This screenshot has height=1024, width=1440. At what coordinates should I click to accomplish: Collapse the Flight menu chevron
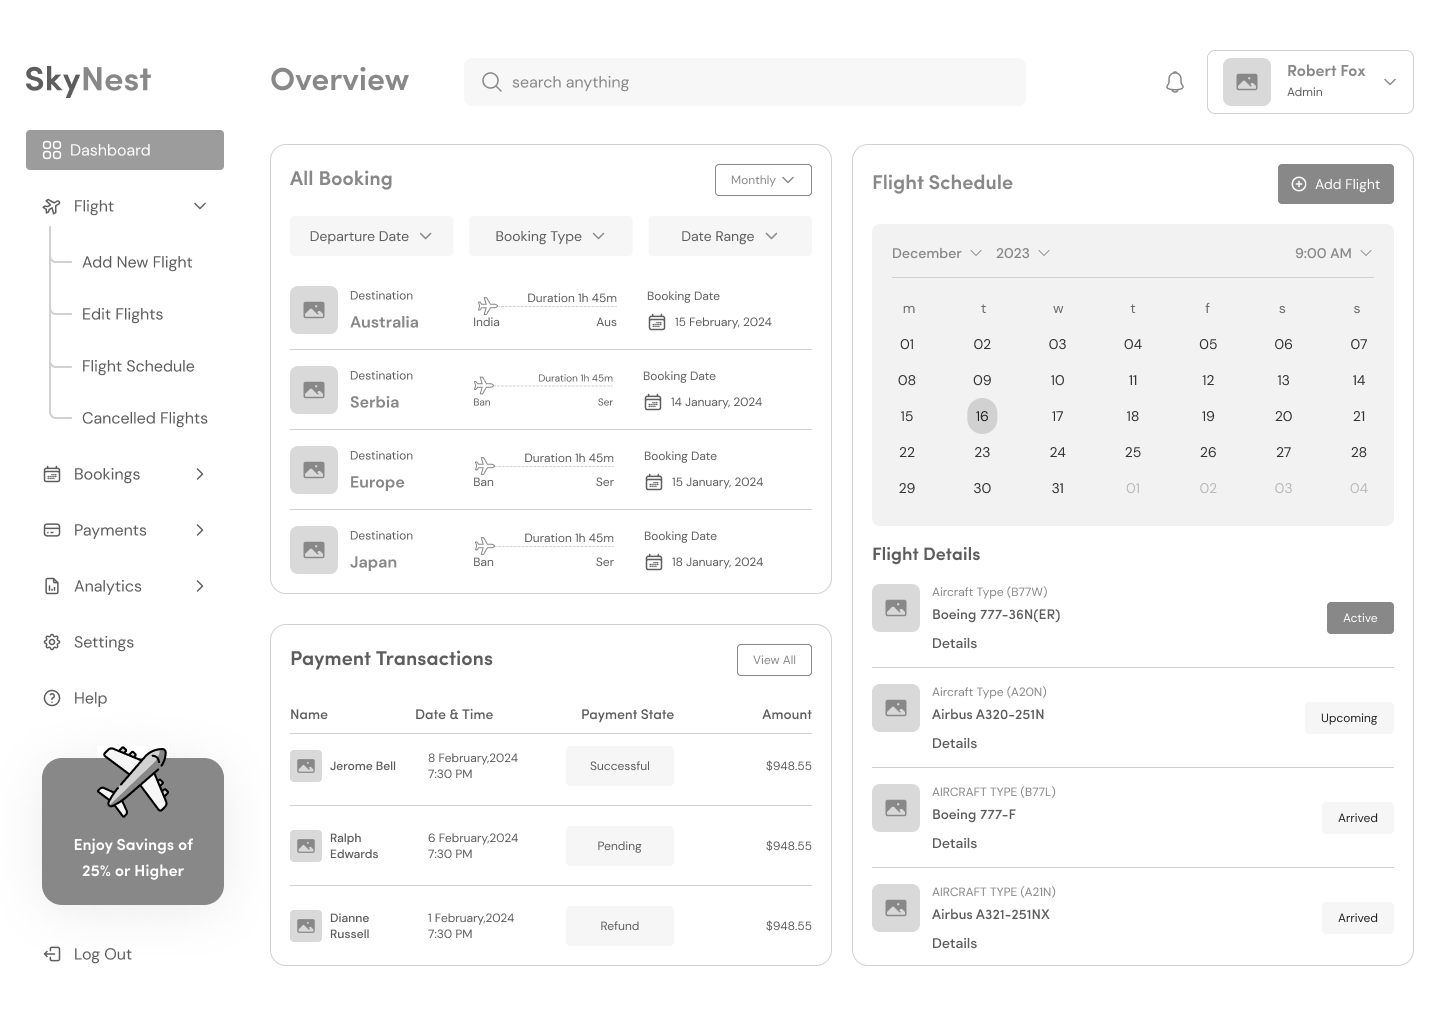click(199, 206)
